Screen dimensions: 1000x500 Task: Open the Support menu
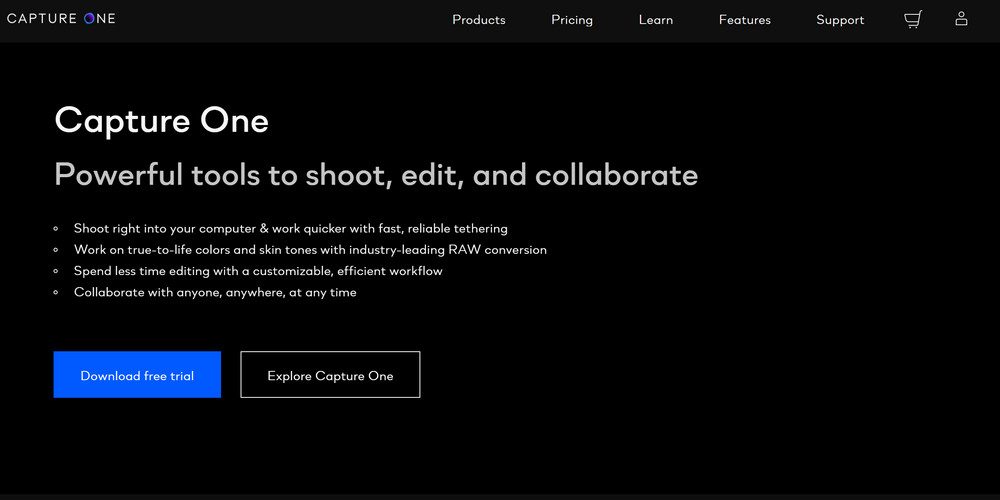pyautogui.click(x=840, y=20)
